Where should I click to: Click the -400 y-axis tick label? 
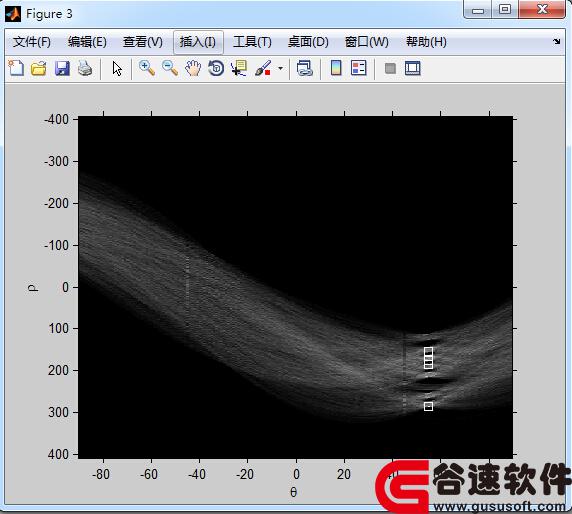pyautogui.click(x=56, y=119)
